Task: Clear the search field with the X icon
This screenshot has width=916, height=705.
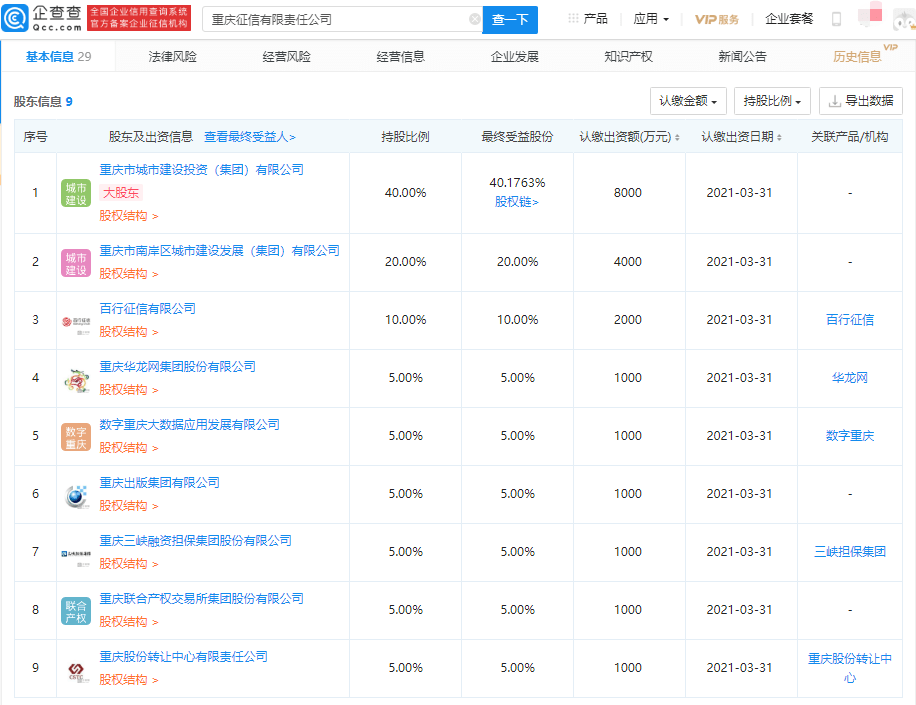Action: [x=475, y=19]
